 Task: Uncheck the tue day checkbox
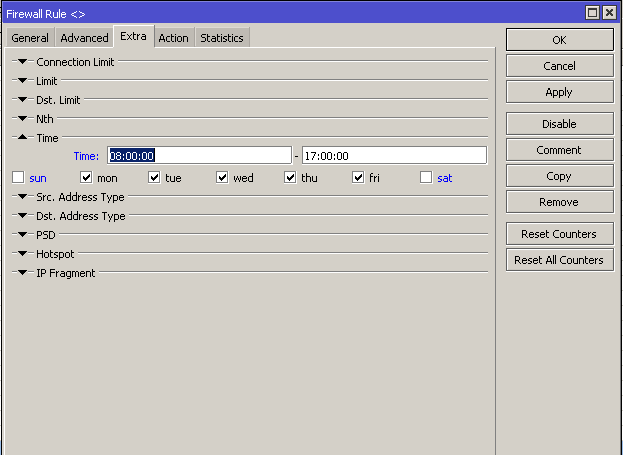pyautogui.click(x=154, y=177)
